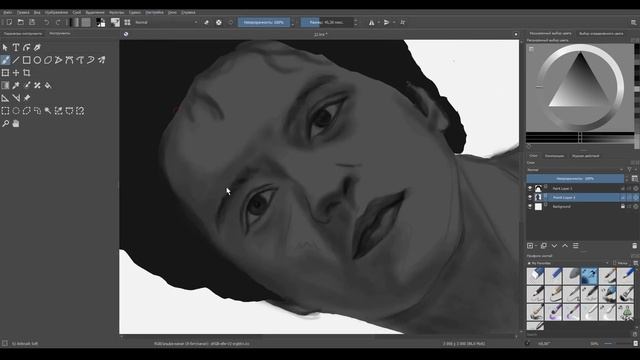The width and height of the screenshot is (640, 360).
Task: Switch to the Выбор определенного цвета tab
Action: coord(601,33)
